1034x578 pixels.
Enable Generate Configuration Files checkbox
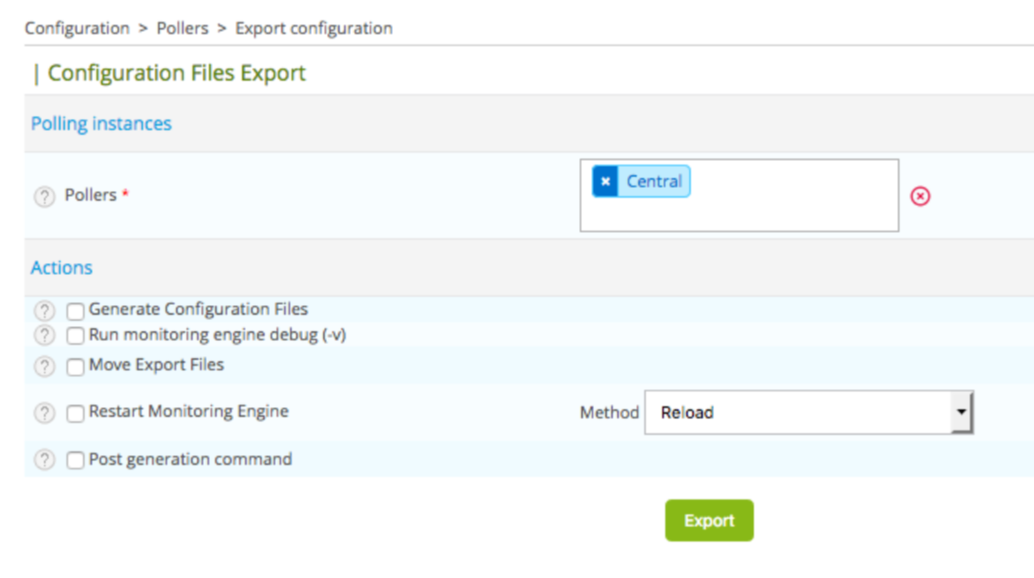coord(75,311)
